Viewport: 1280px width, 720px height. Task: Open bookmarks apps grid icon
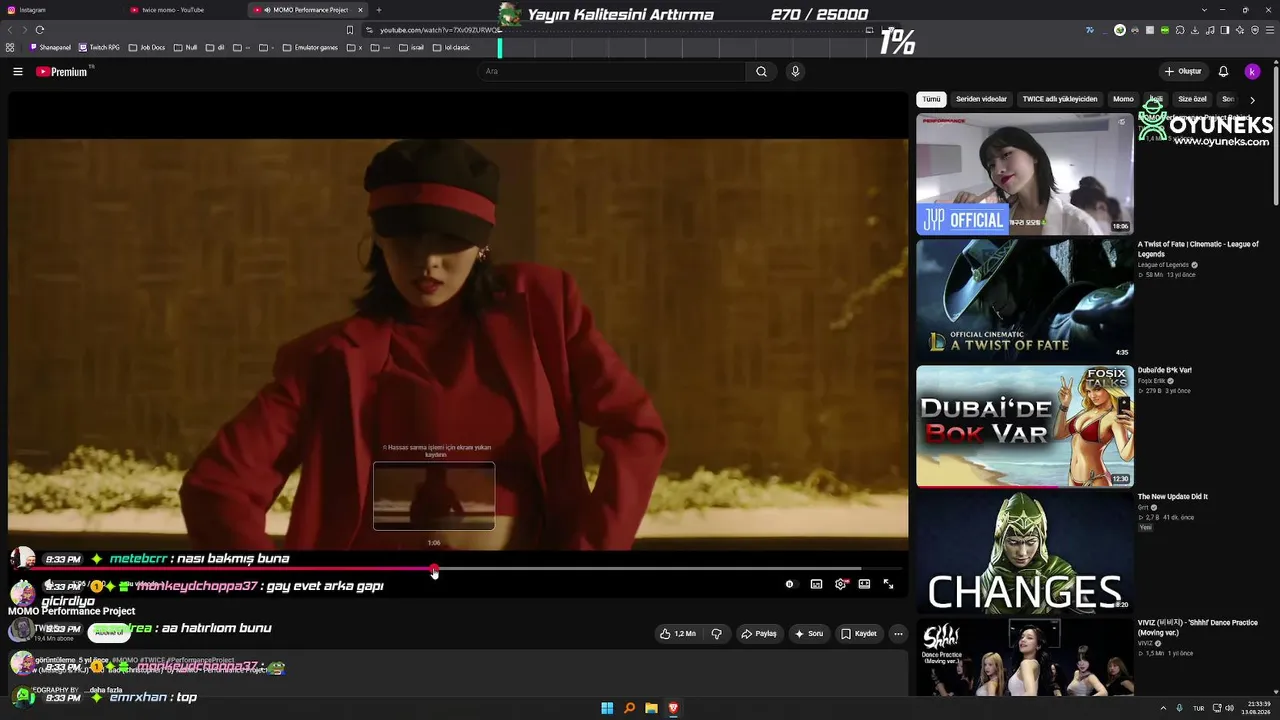click(x=10, y=47)
